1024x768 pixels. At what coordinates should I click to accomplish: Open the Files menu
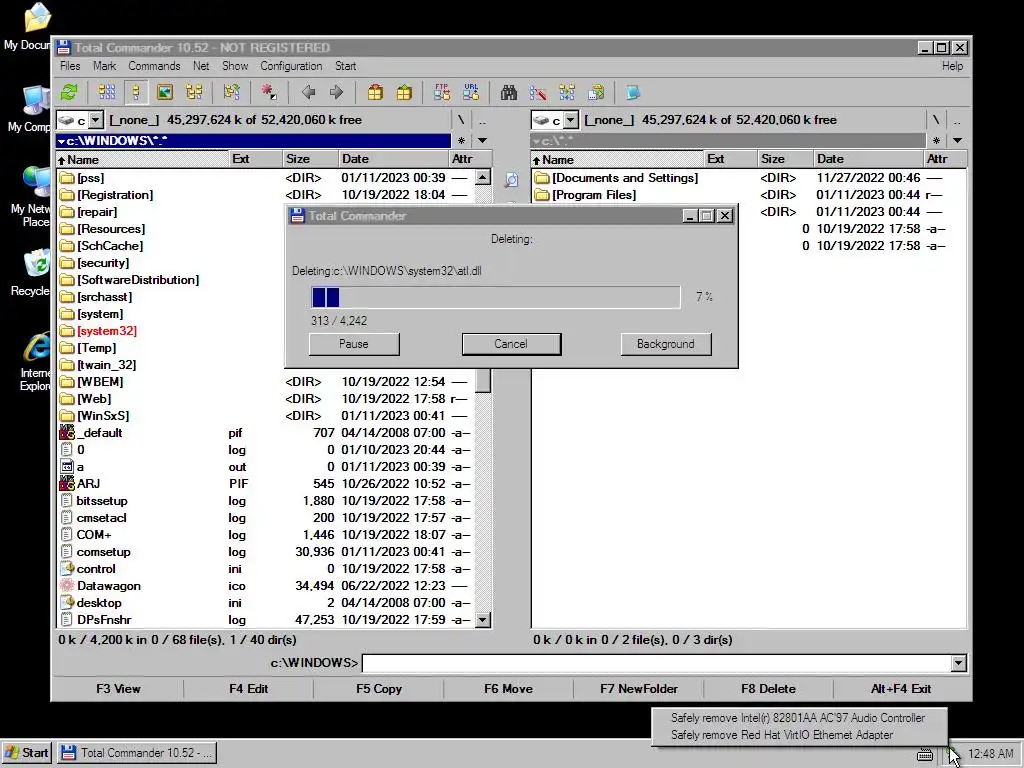(x=70, y=66)
